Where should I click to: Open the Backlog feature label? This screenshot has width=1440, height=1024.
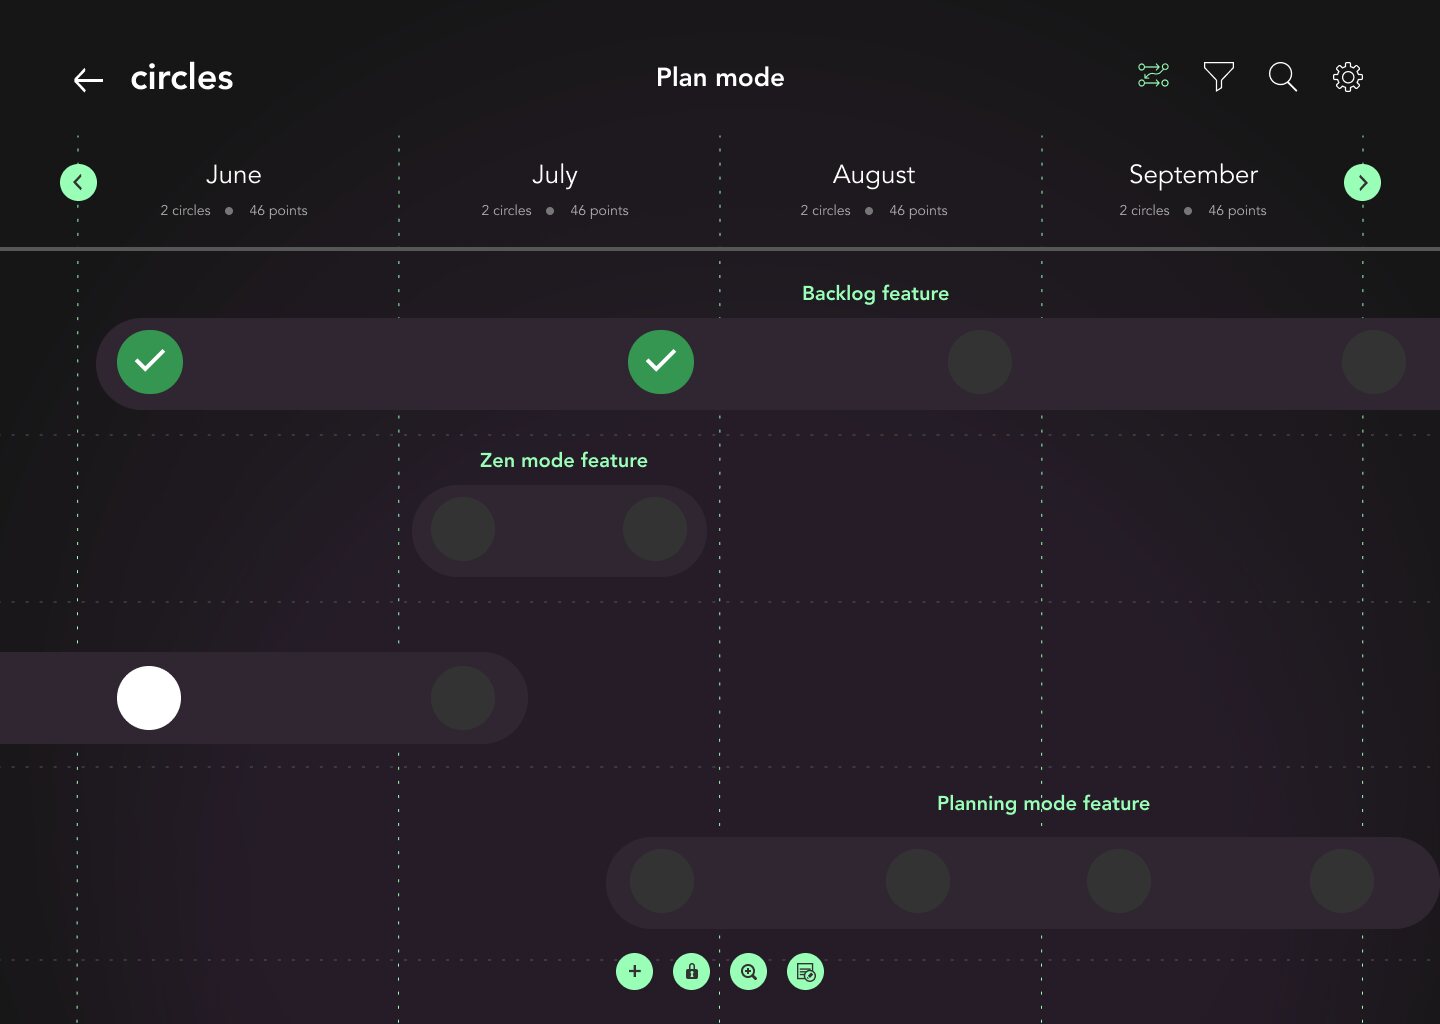[x=875, y=293]
